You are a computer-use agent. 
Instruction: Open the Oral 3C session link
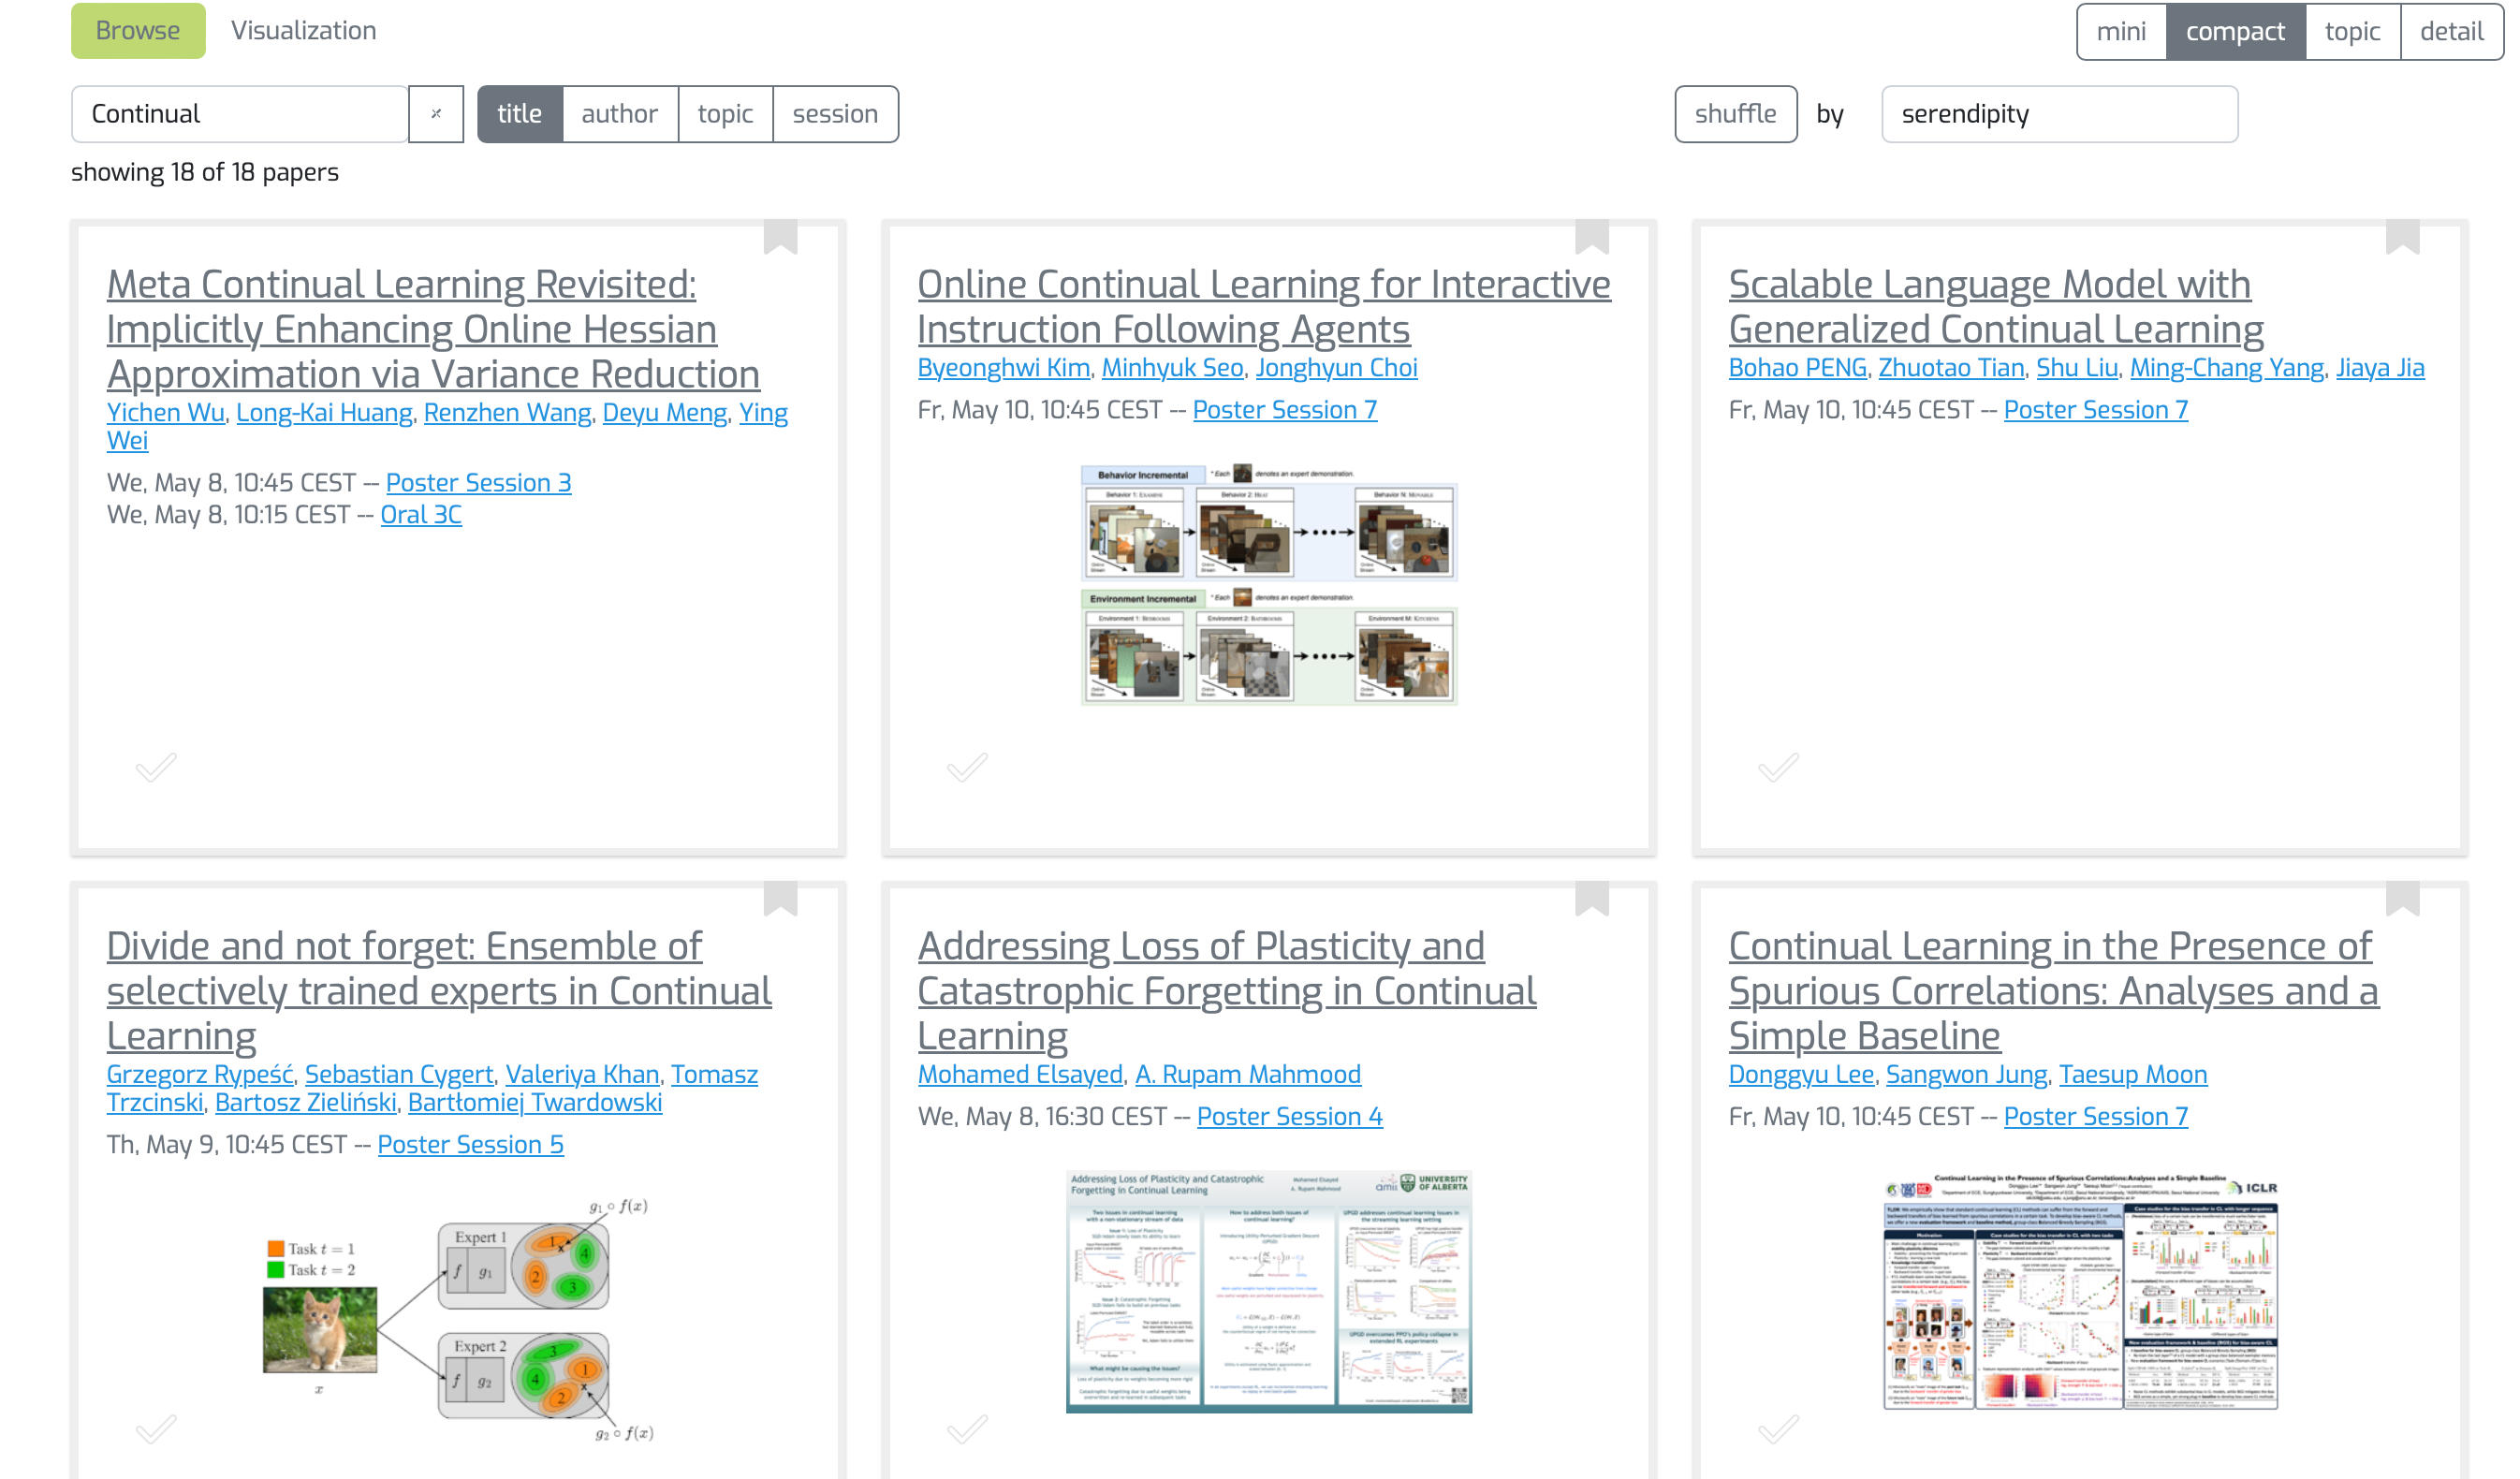click(420, 515)
